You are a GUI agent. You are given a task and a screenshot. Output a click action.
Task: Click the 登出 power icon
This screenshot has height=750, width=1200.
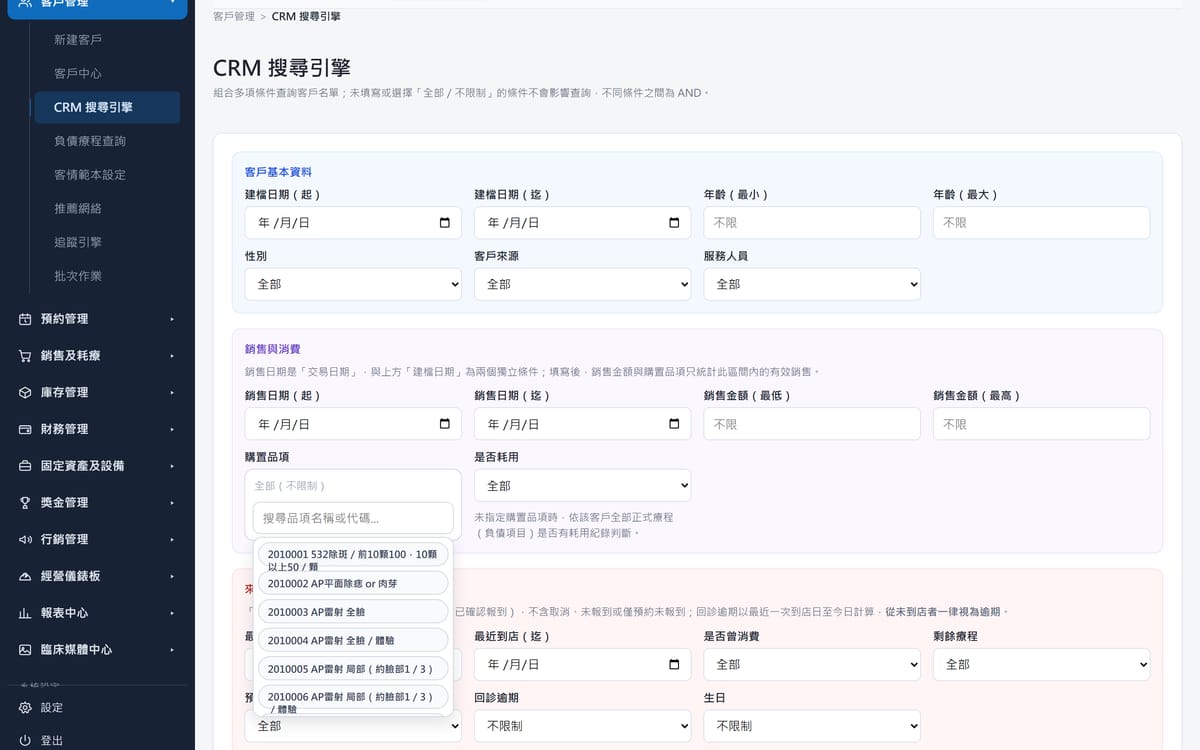(x=25, y=741)
